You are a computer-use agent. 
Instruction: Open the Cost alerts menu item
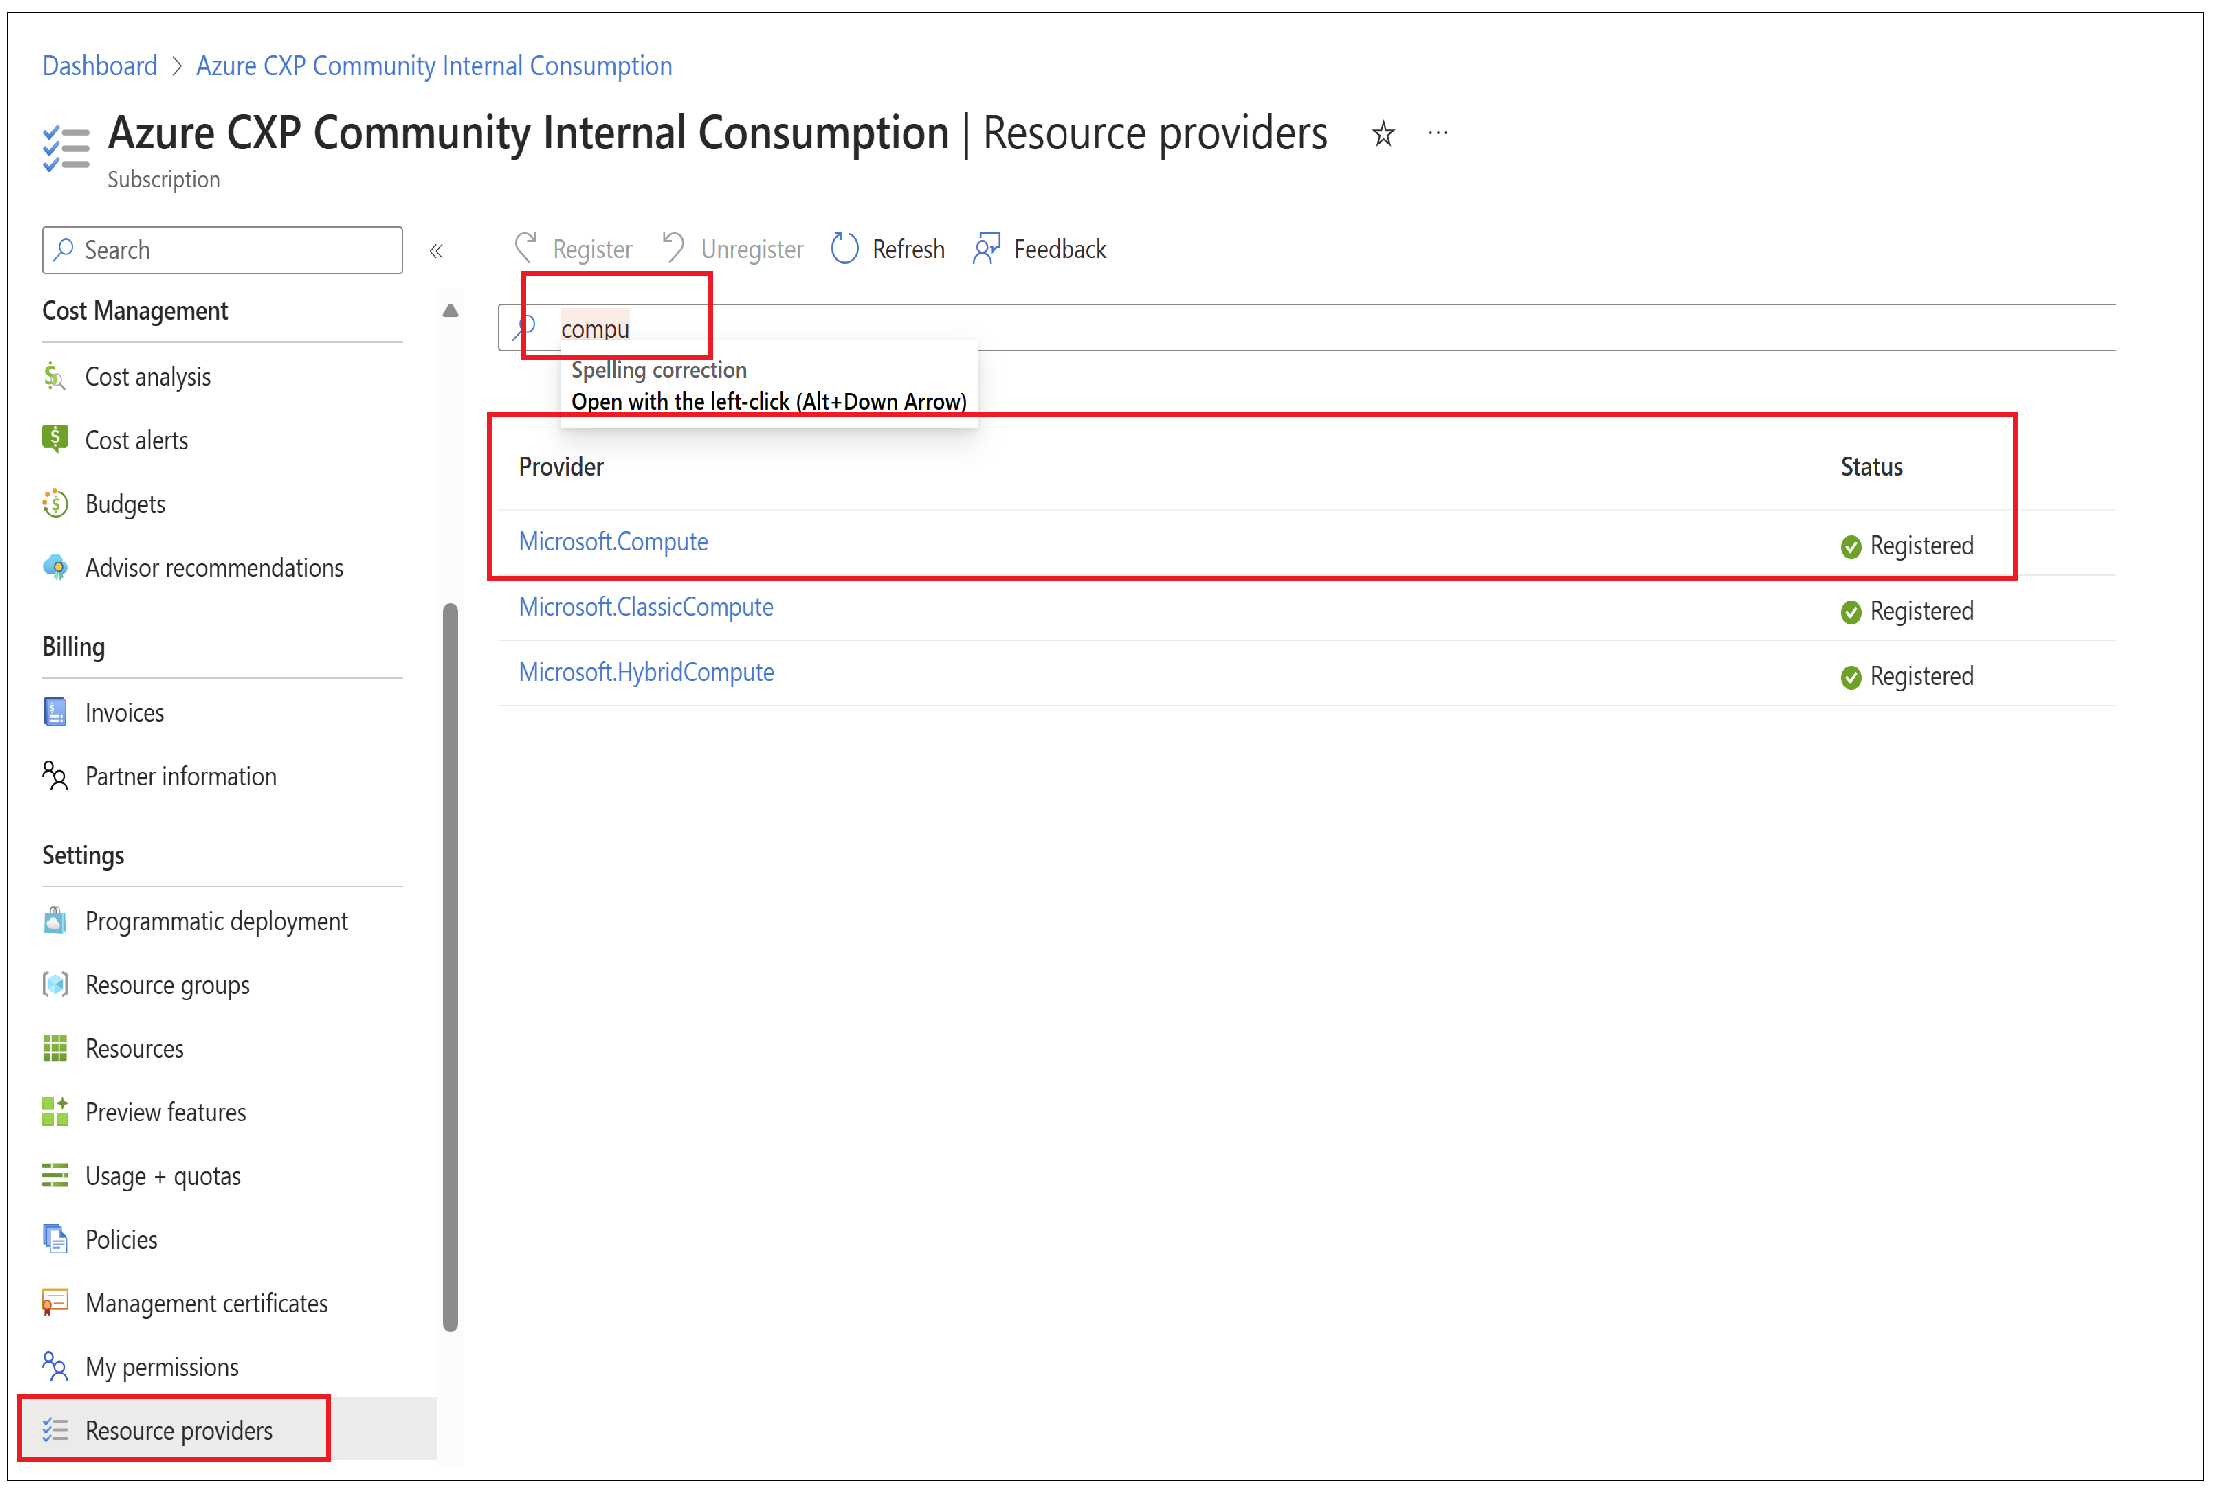[x=136, y=440]
